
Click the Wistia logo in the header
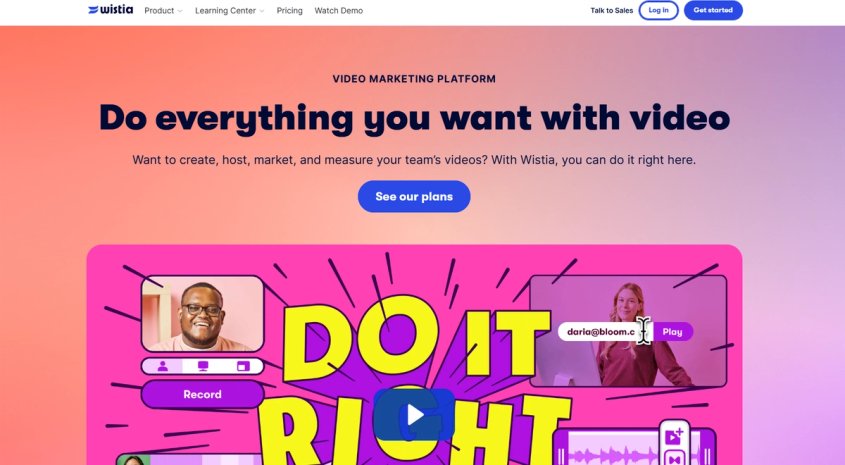click(x=110, y=10)
